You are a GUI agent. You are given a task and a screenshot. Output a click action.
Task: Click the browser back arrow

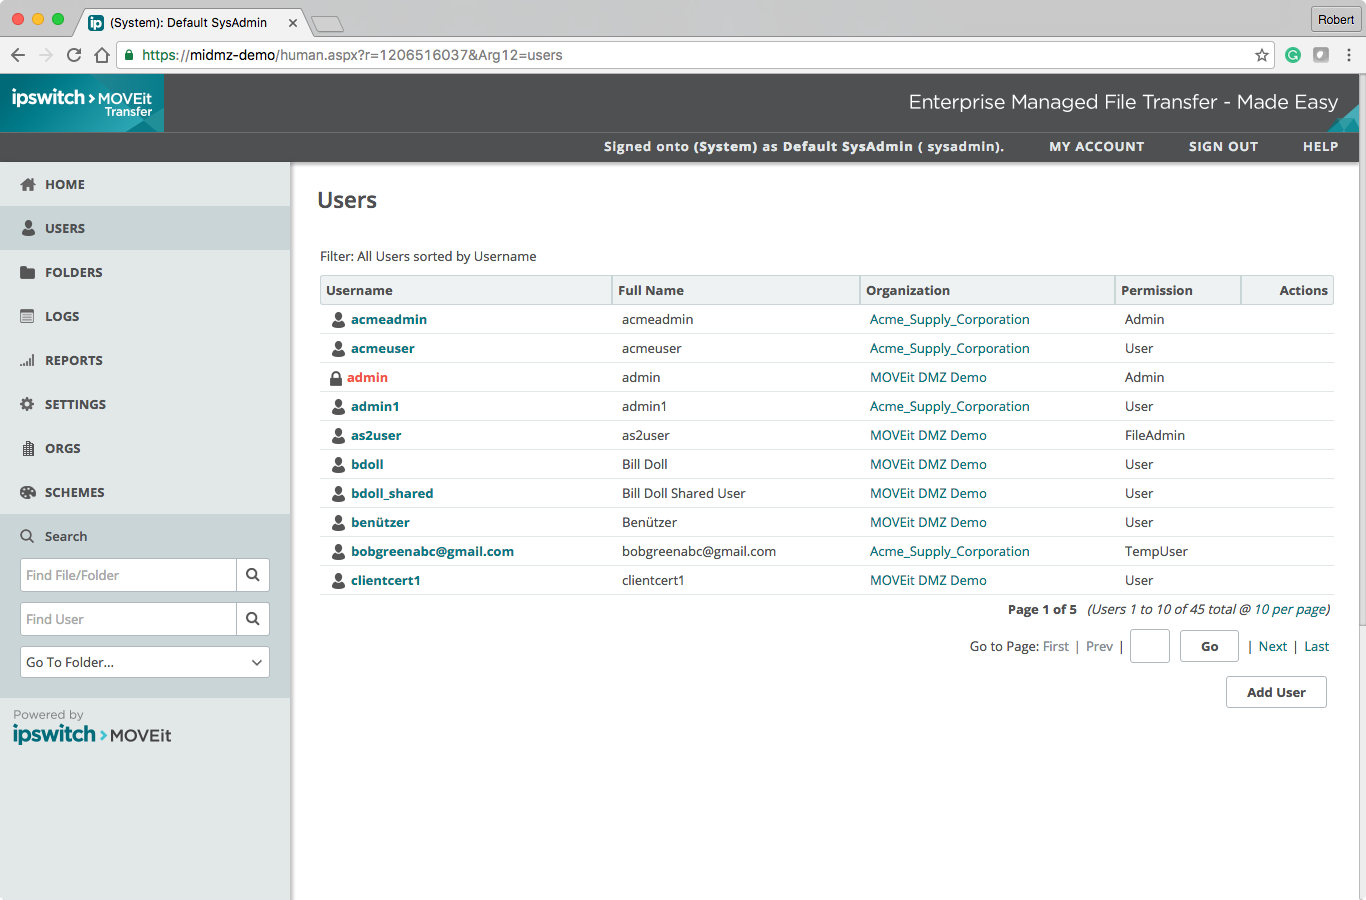pos(18,55)
